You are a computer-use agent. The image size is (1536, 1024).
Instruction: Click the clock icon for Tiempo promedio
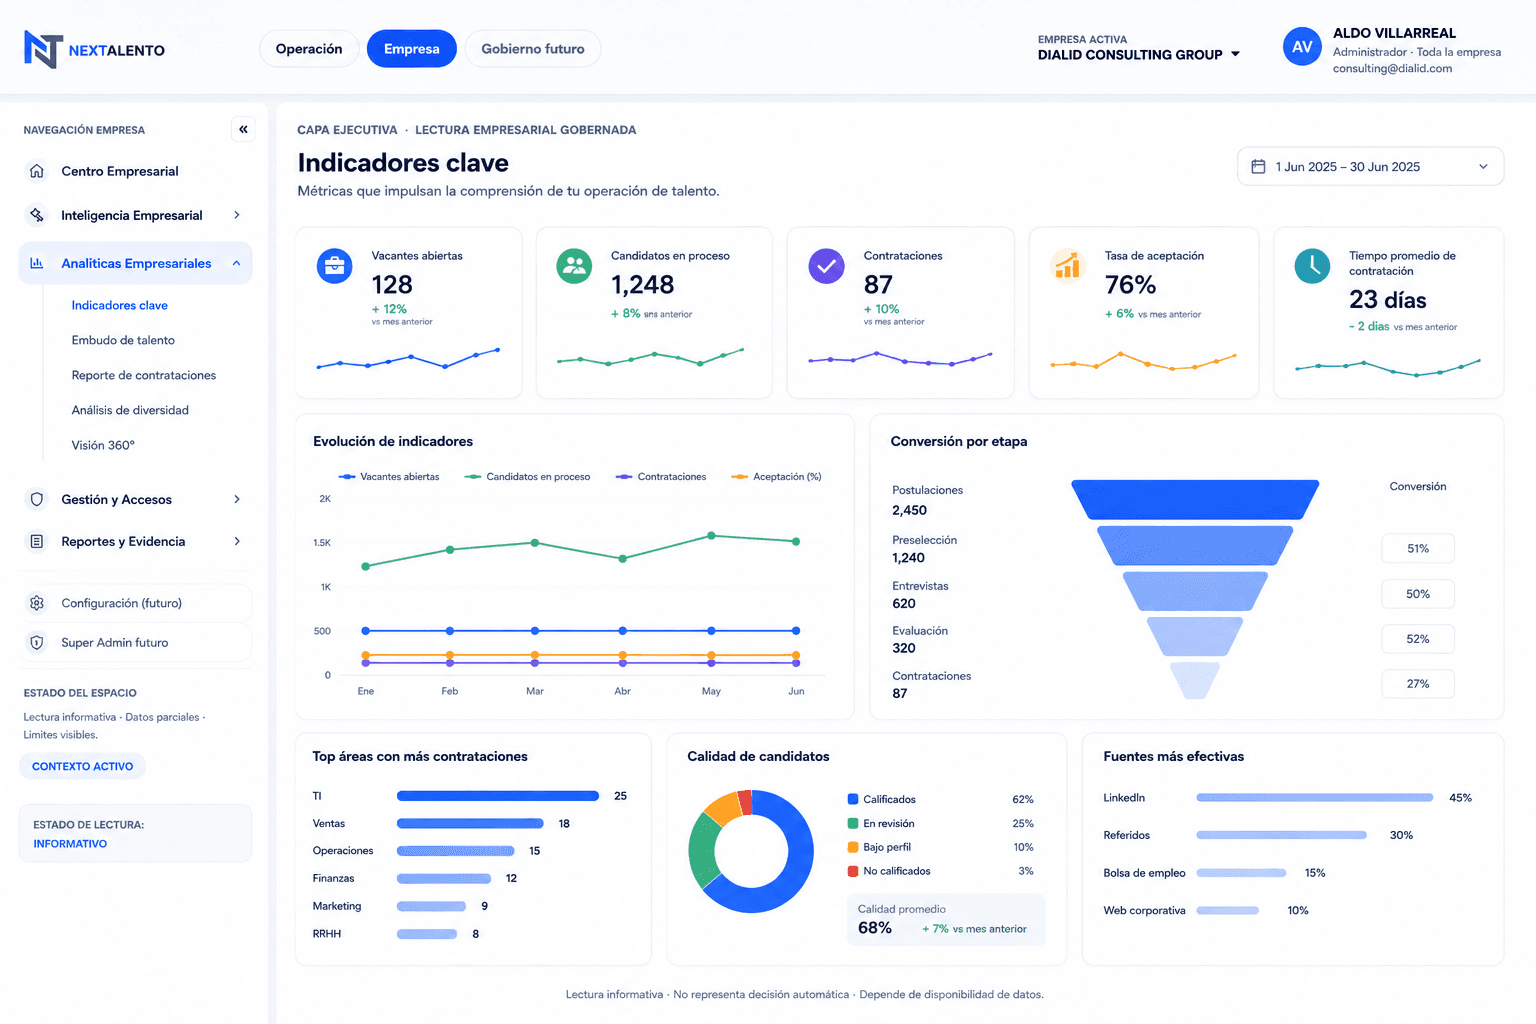(x=1312, y=266)
